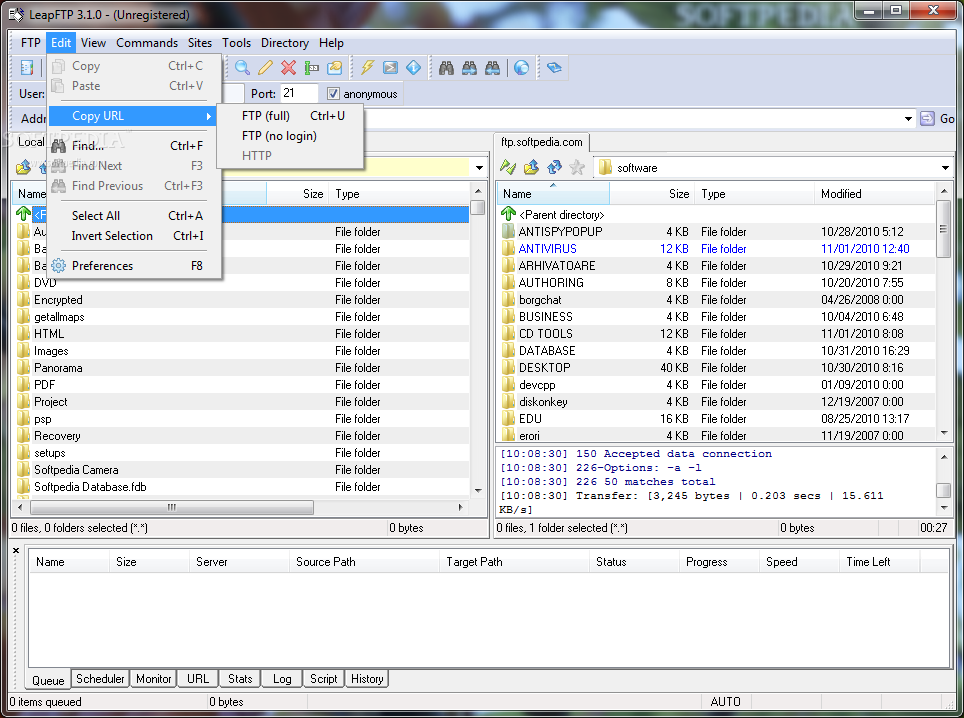The image size is (964, 718).
Task: Click the blue book icon in the toolbar
Action: click(554, 68)
